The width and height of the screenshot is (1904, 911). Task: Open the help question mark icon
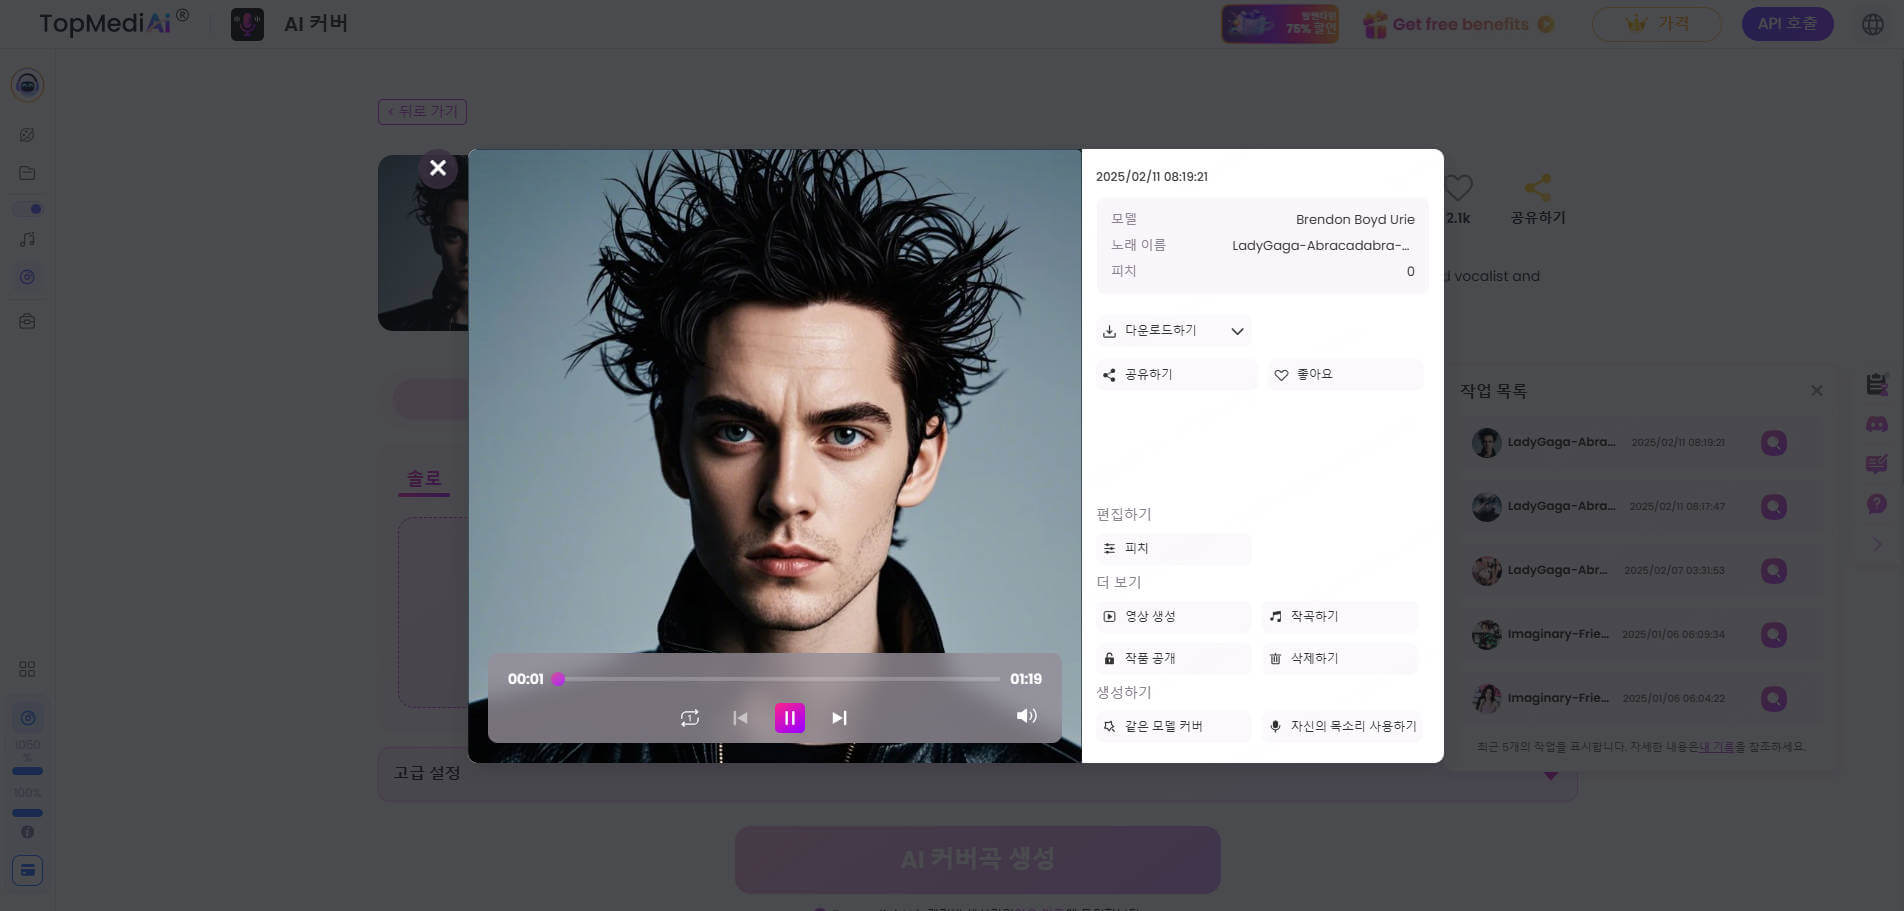pyautogui.click(x=1877, y=504)
